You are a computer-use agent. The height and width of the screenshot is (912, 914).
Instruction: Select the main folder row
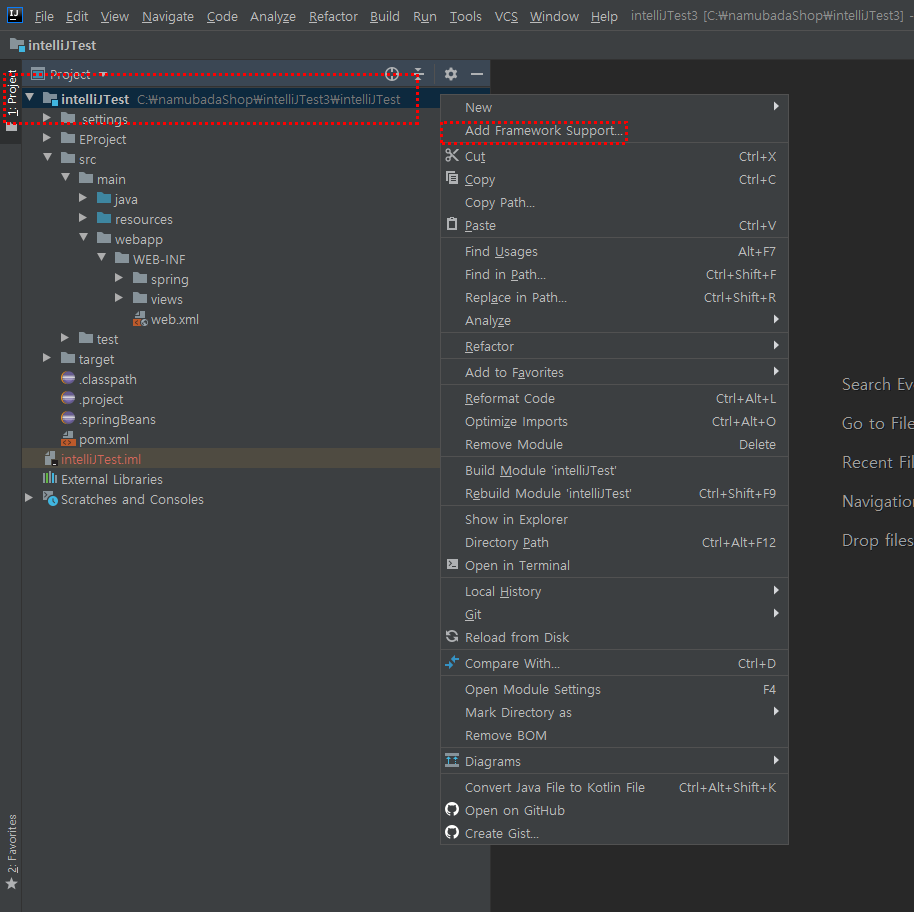[x=231, y=179]
